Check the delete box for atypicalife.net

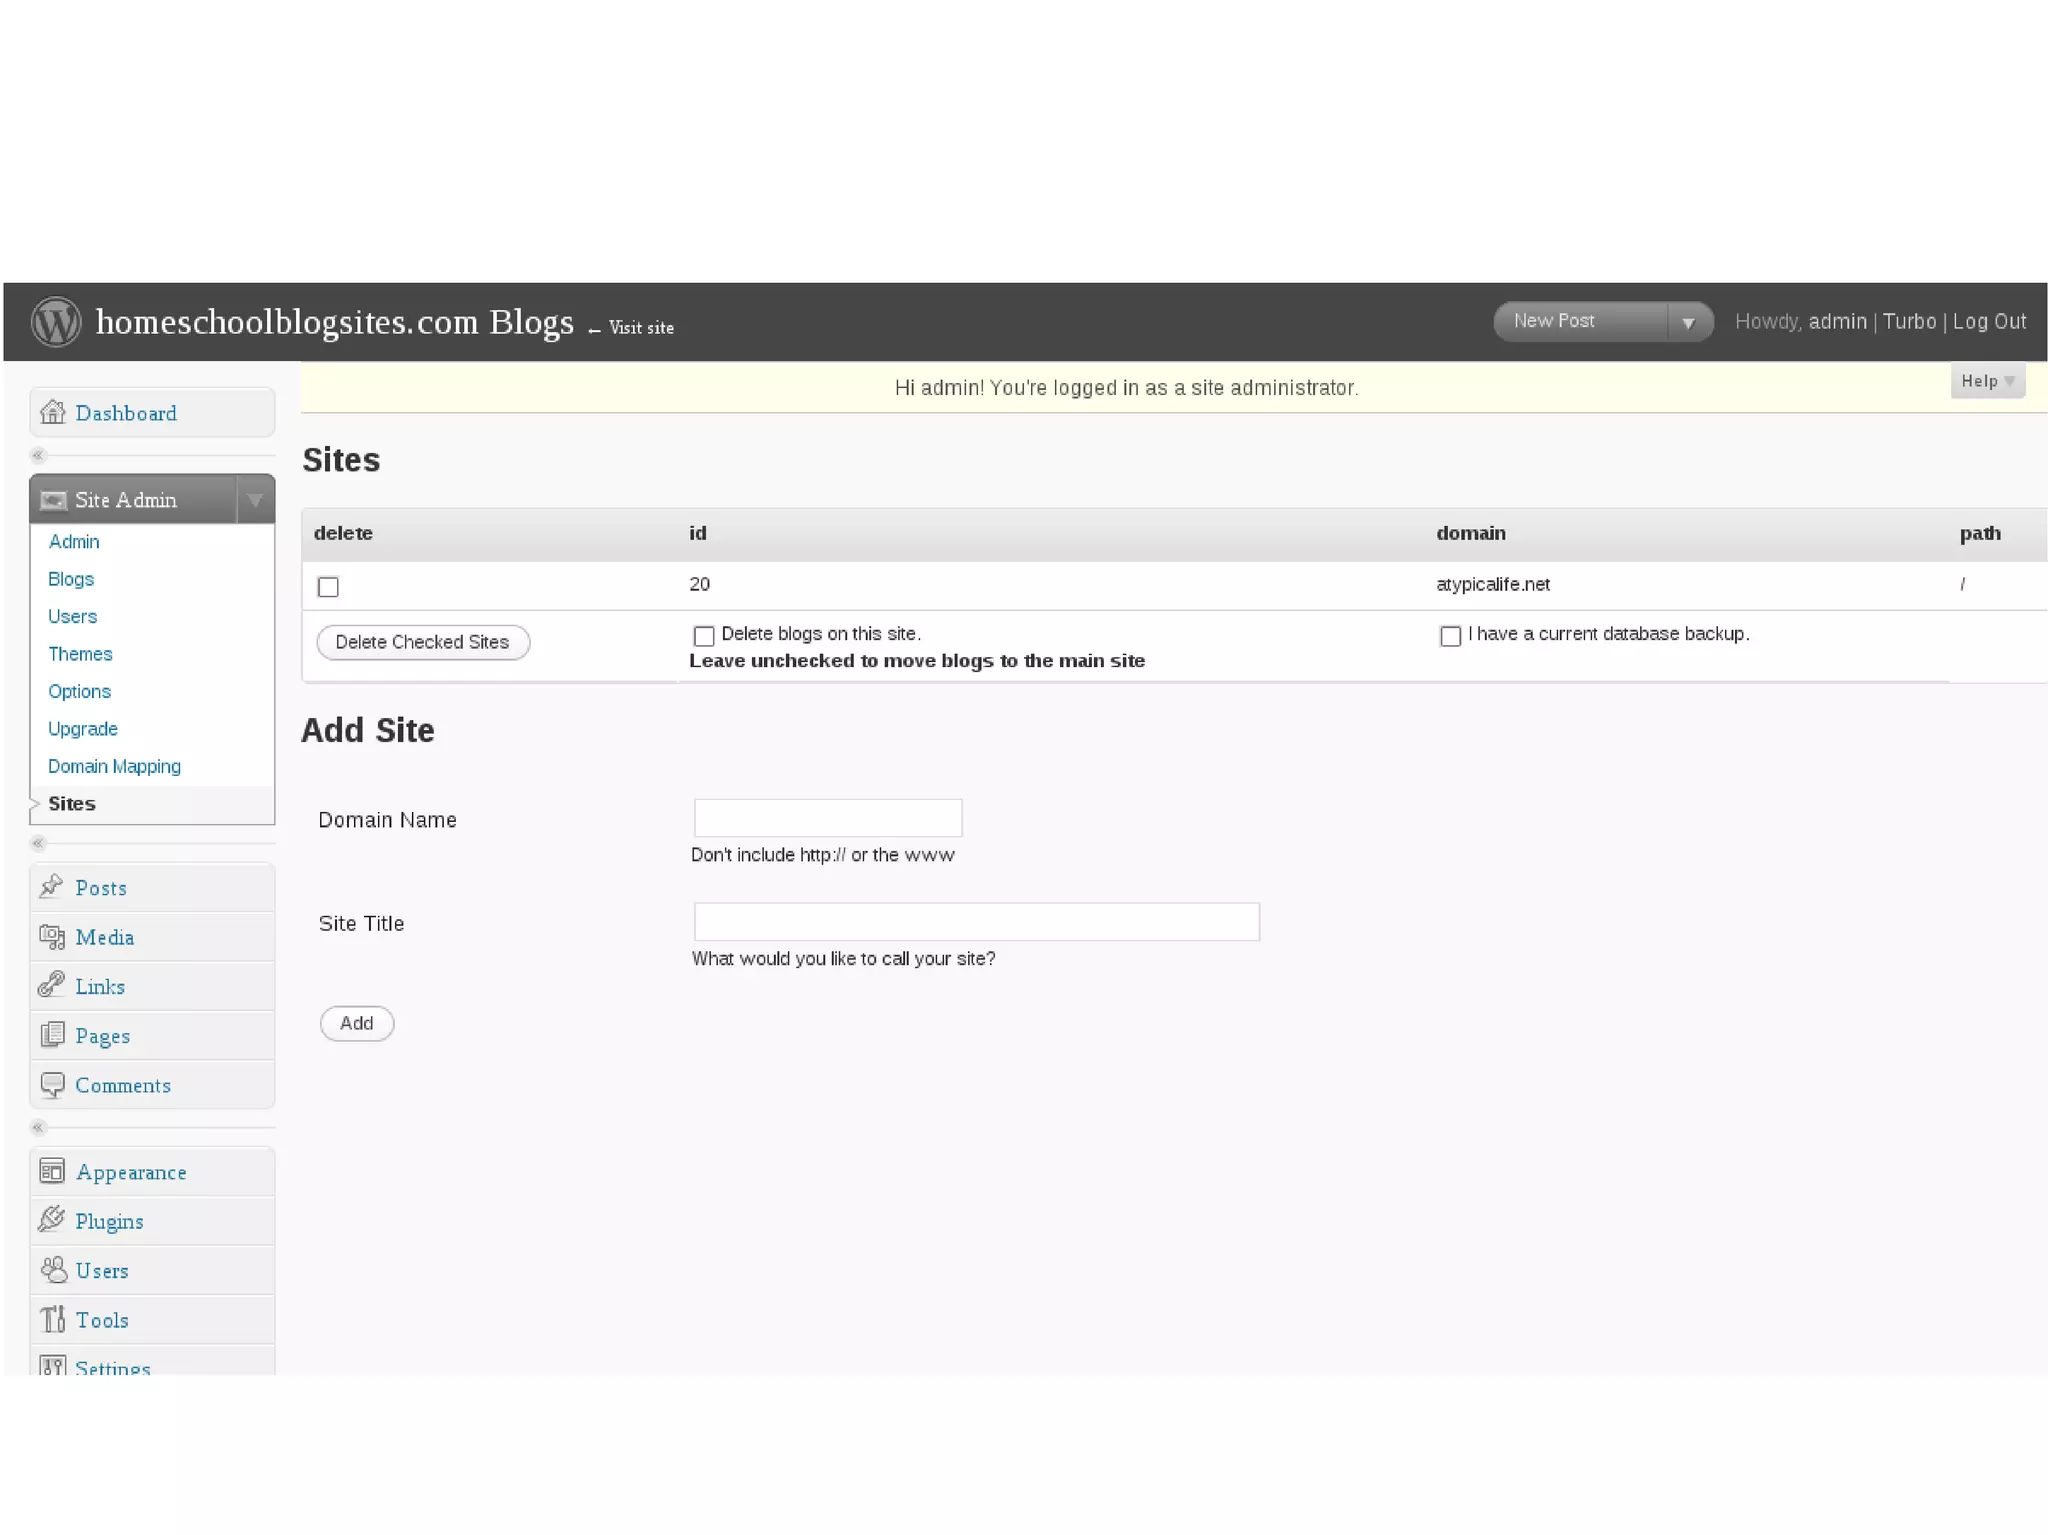point(328,587)
